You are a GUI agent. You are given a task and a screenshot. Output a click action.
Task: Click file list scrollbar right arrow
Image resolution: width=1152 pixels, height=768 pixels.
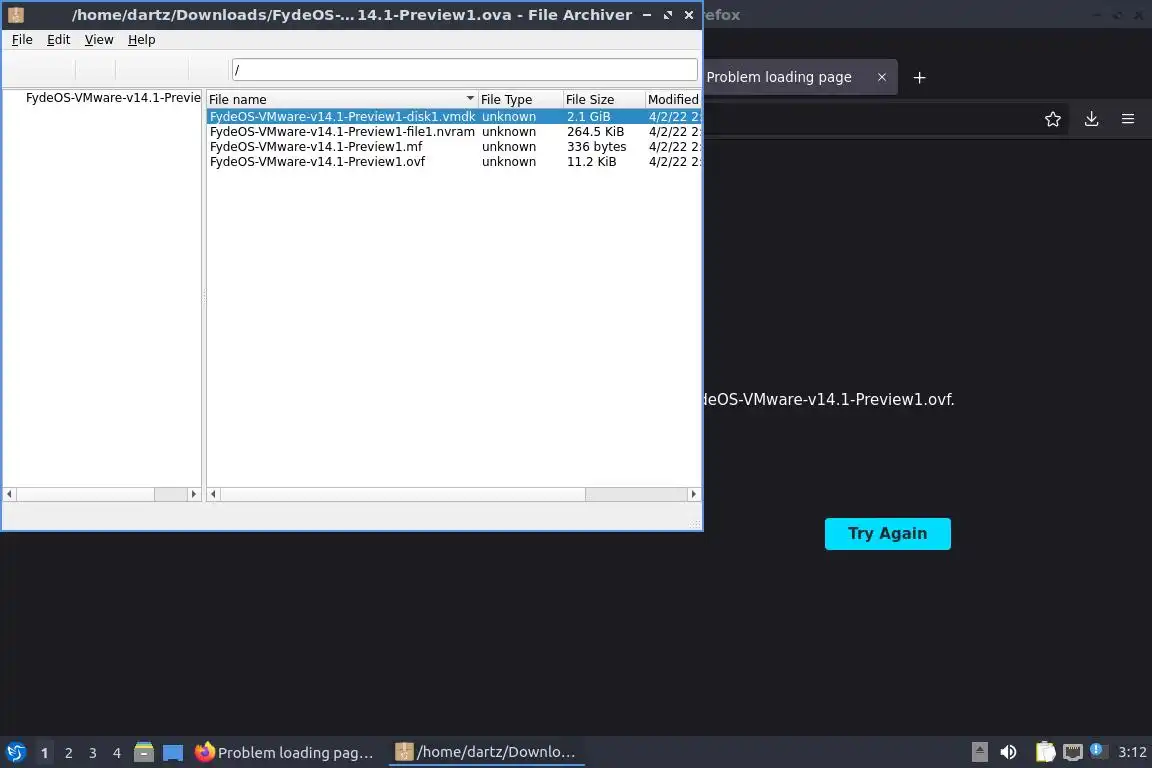pyautogui.click(x=694, y=494)
